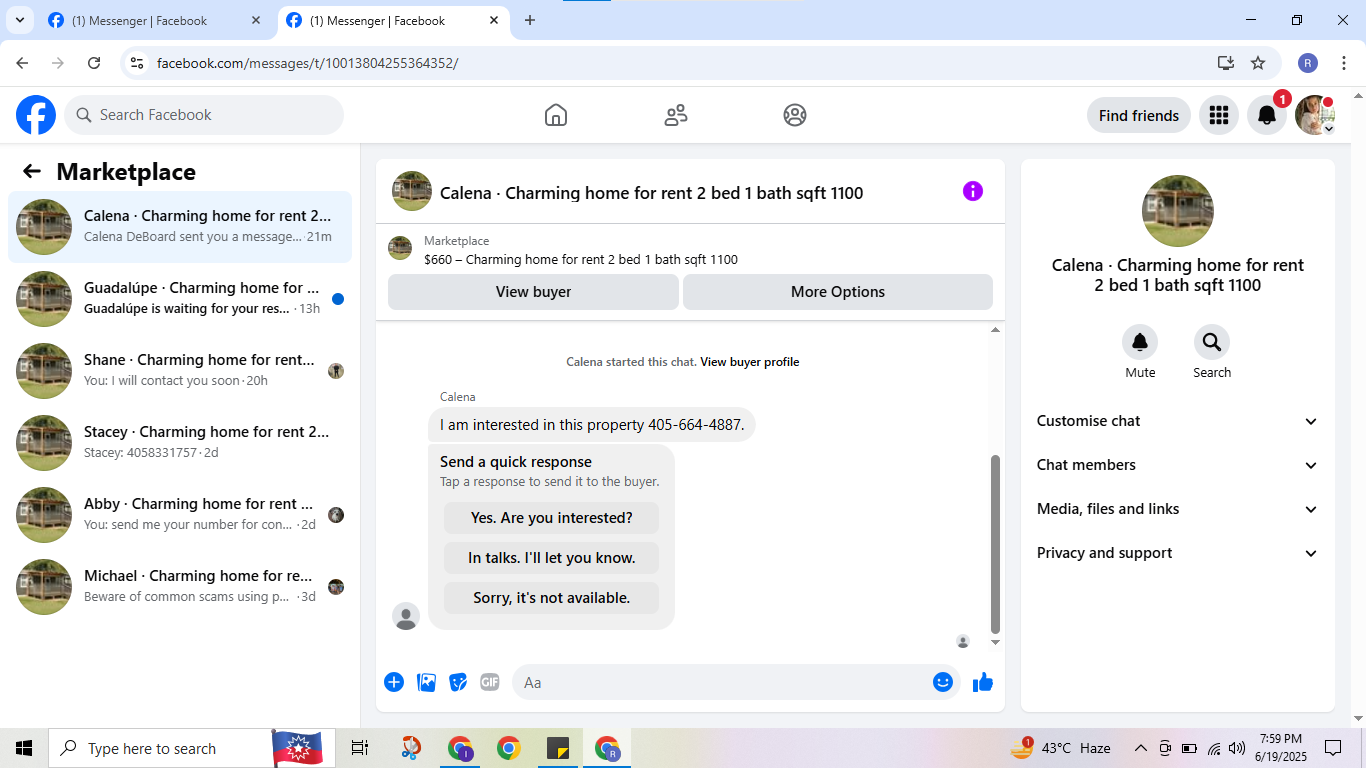Click the $660 Marketplace listing title text
1366x768 pixels.
tap(581, 260)
